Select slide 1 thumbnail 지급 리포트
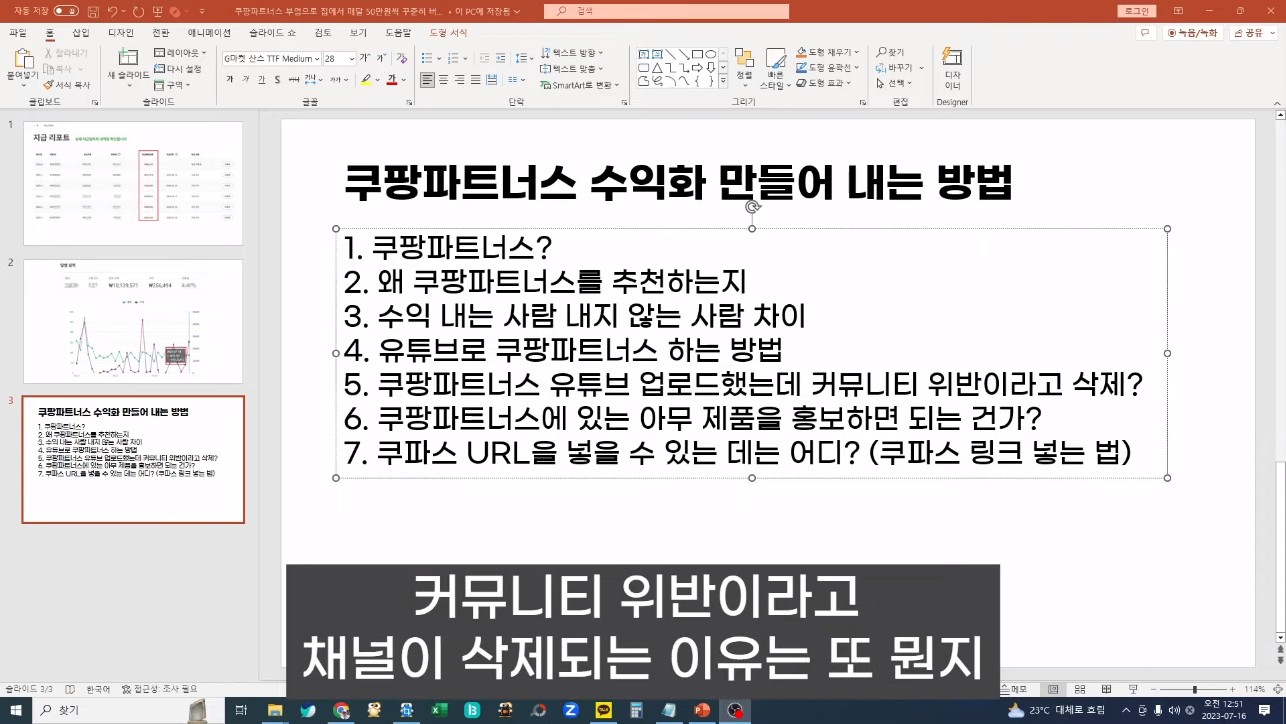This screenshot has width=1286, height=724. coord(133,183)
